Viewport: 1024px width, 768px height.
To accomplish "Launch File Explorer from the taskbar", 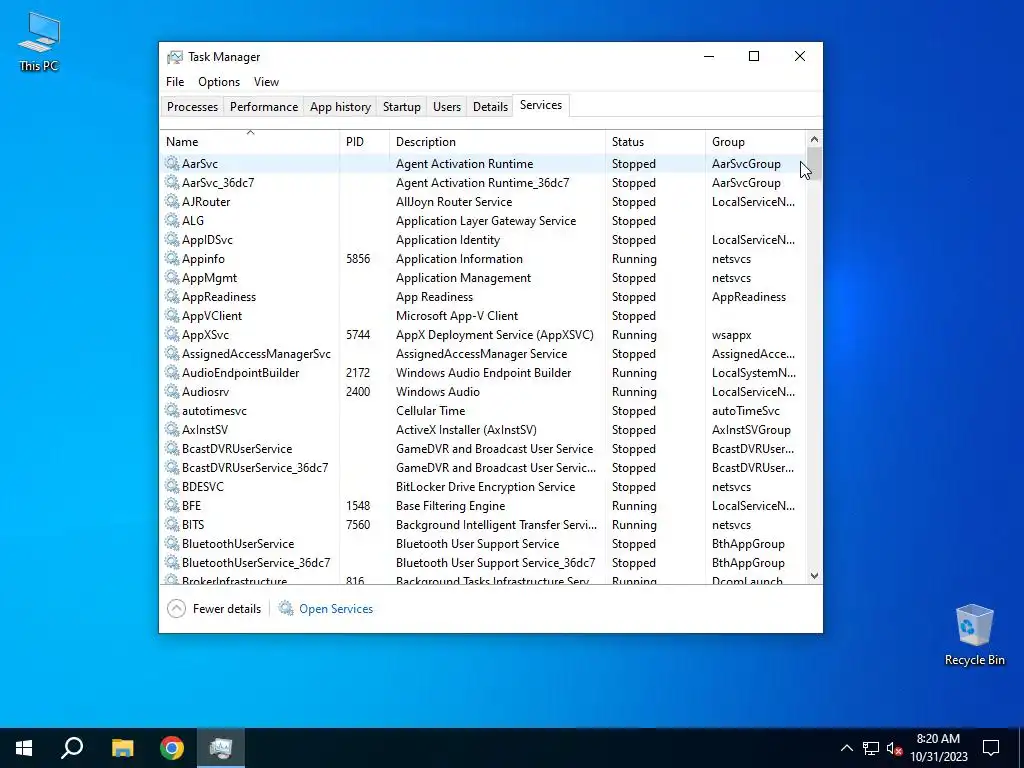I will coord(122,748).
